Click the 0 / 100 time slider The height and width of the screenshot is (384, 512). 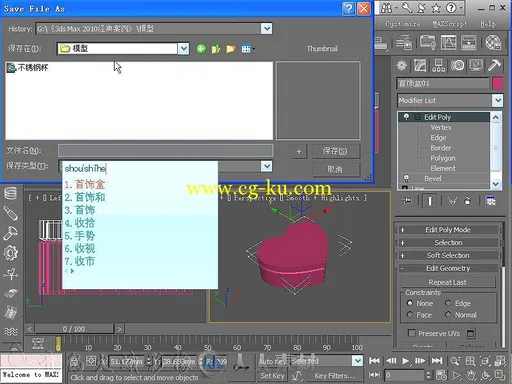[74, 329]
